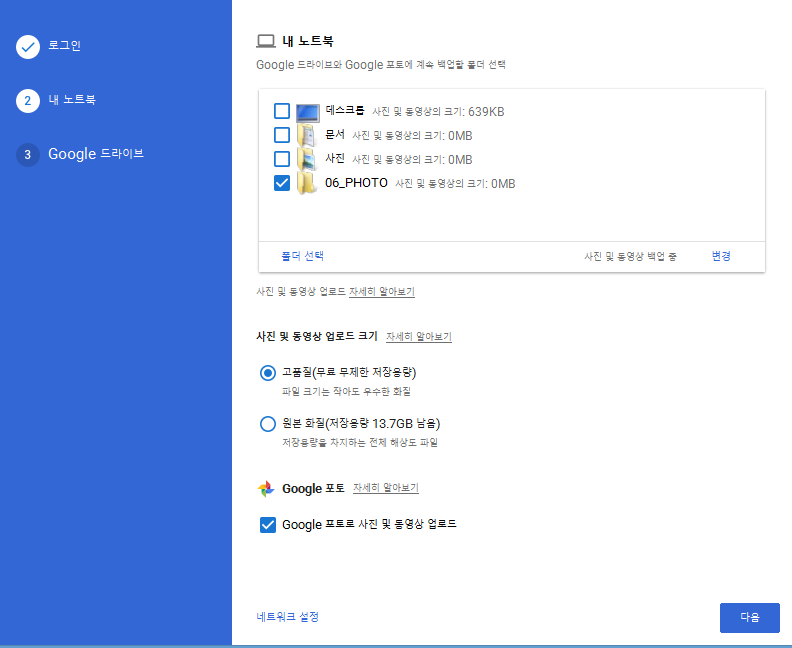This screenshot has width=792, height=648.
Task: Select the 고품질 upload size radio button
Action: (x=268, y=373)
